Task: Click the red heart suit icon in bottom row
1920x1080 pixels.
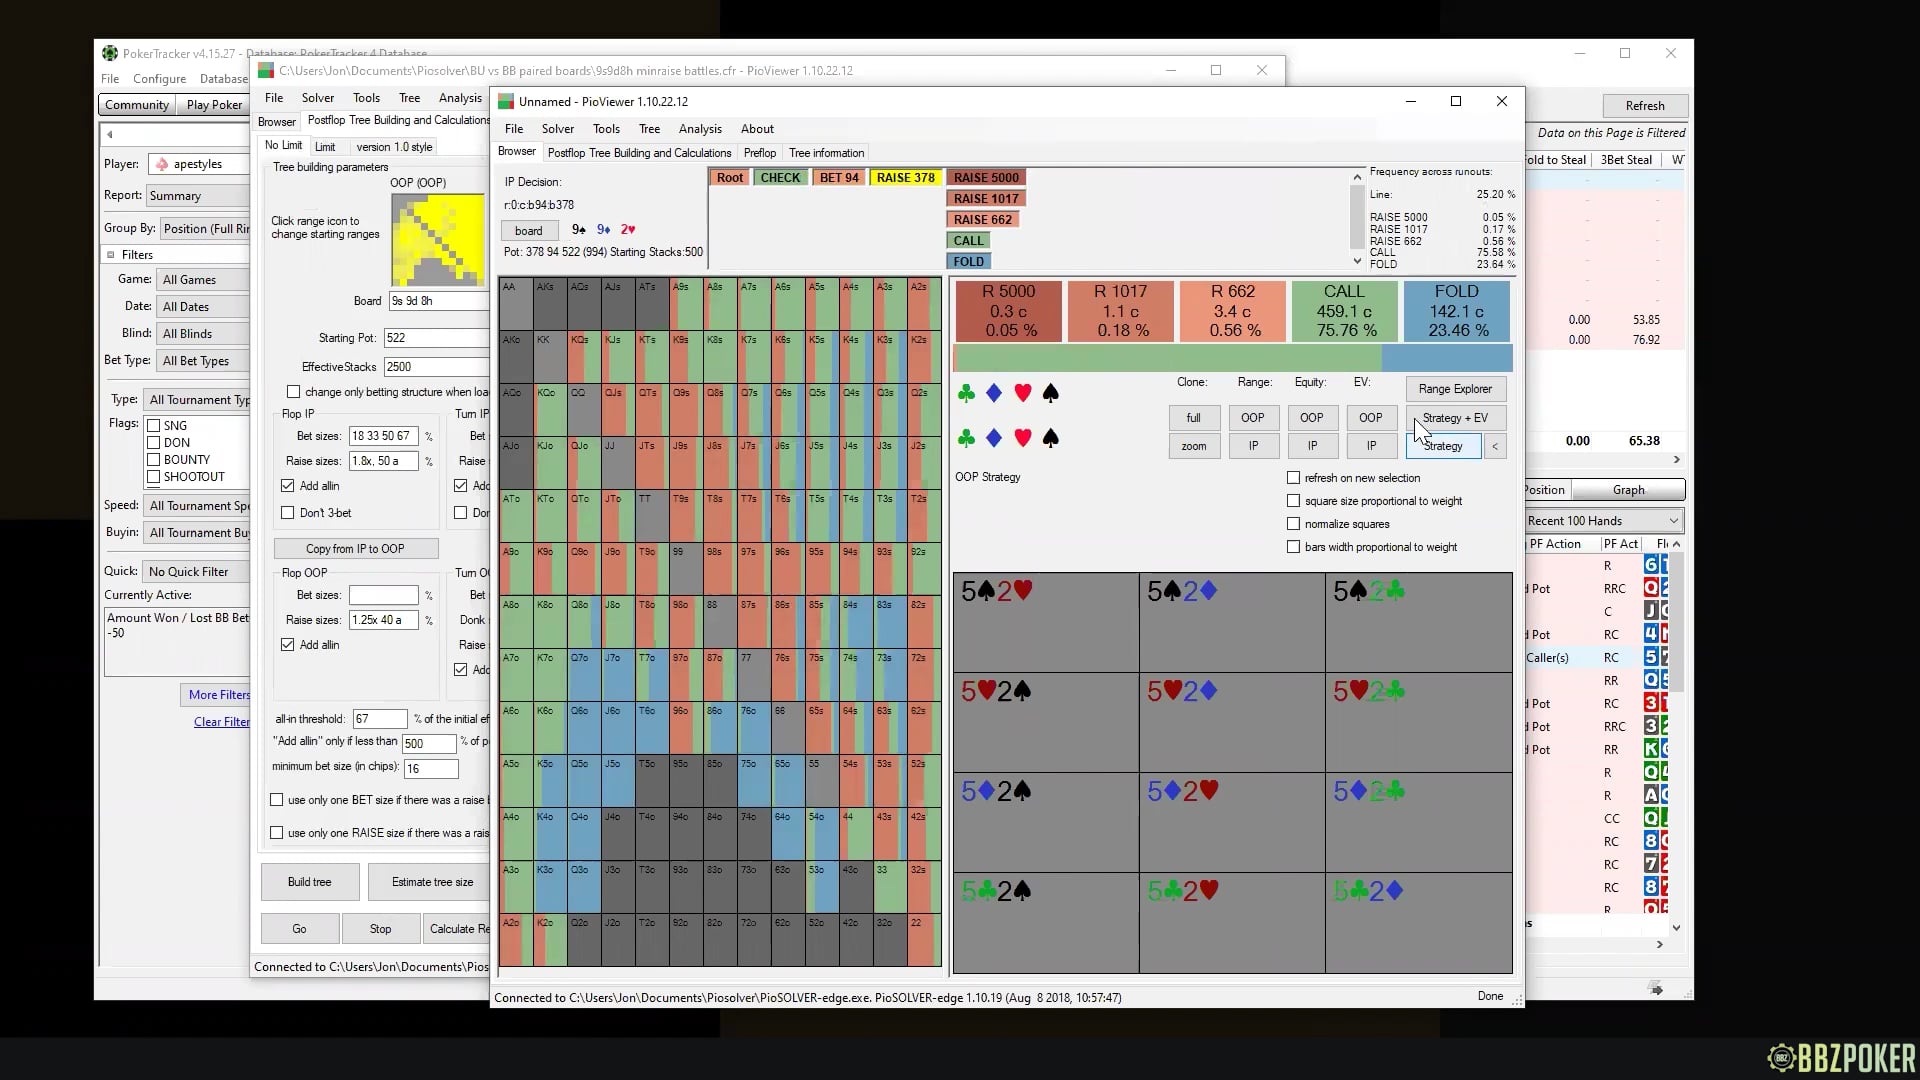Action: tap(1022, 438)
